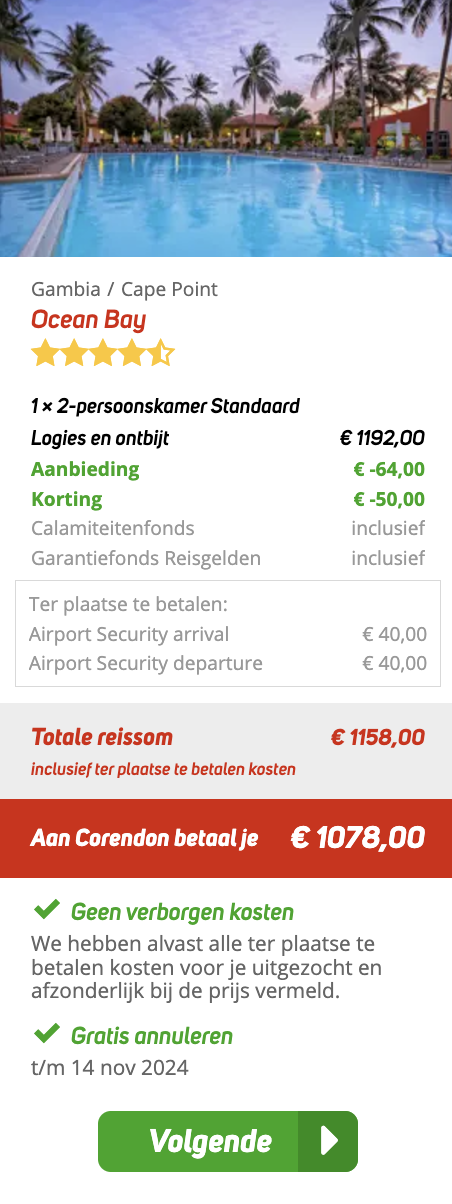Click the green checkmark beside Gratis annuleren

point(46,1034)
